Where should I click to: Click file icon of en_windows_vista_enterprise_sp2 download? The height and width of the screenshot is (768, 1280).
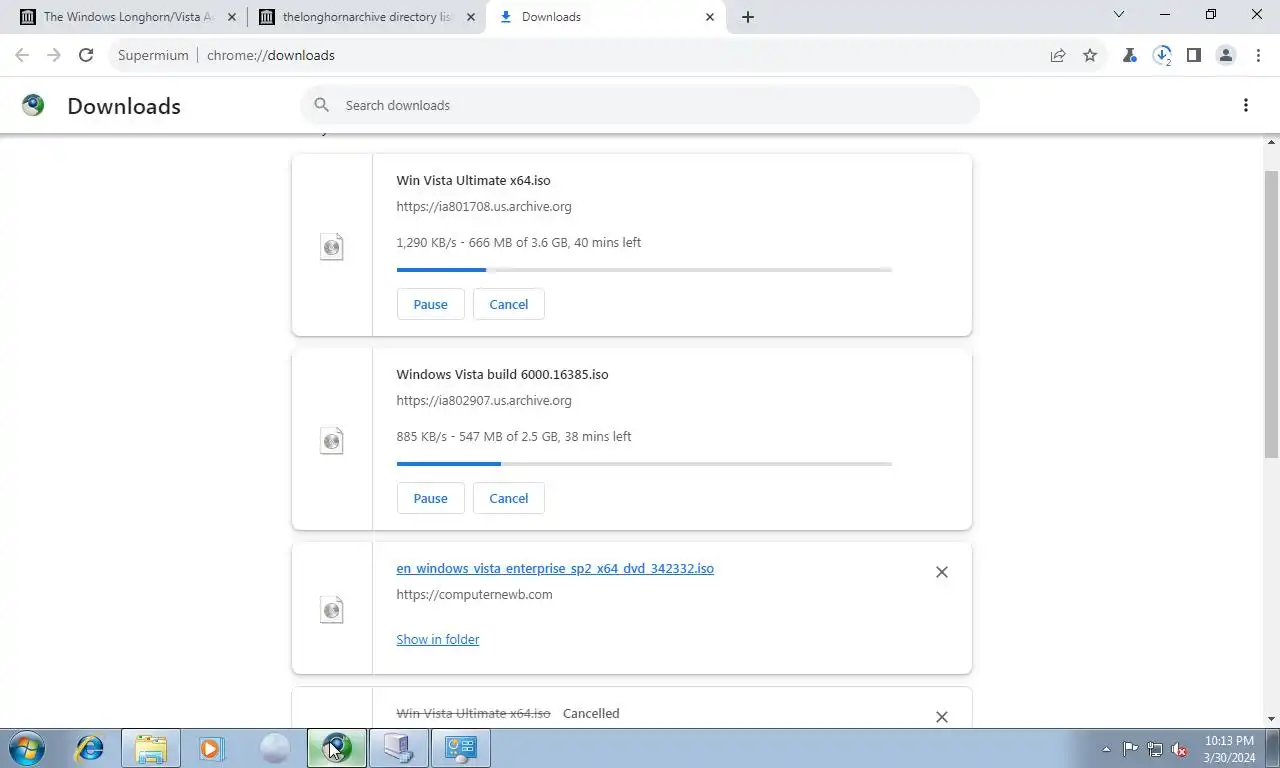click(x=332, y=609)
